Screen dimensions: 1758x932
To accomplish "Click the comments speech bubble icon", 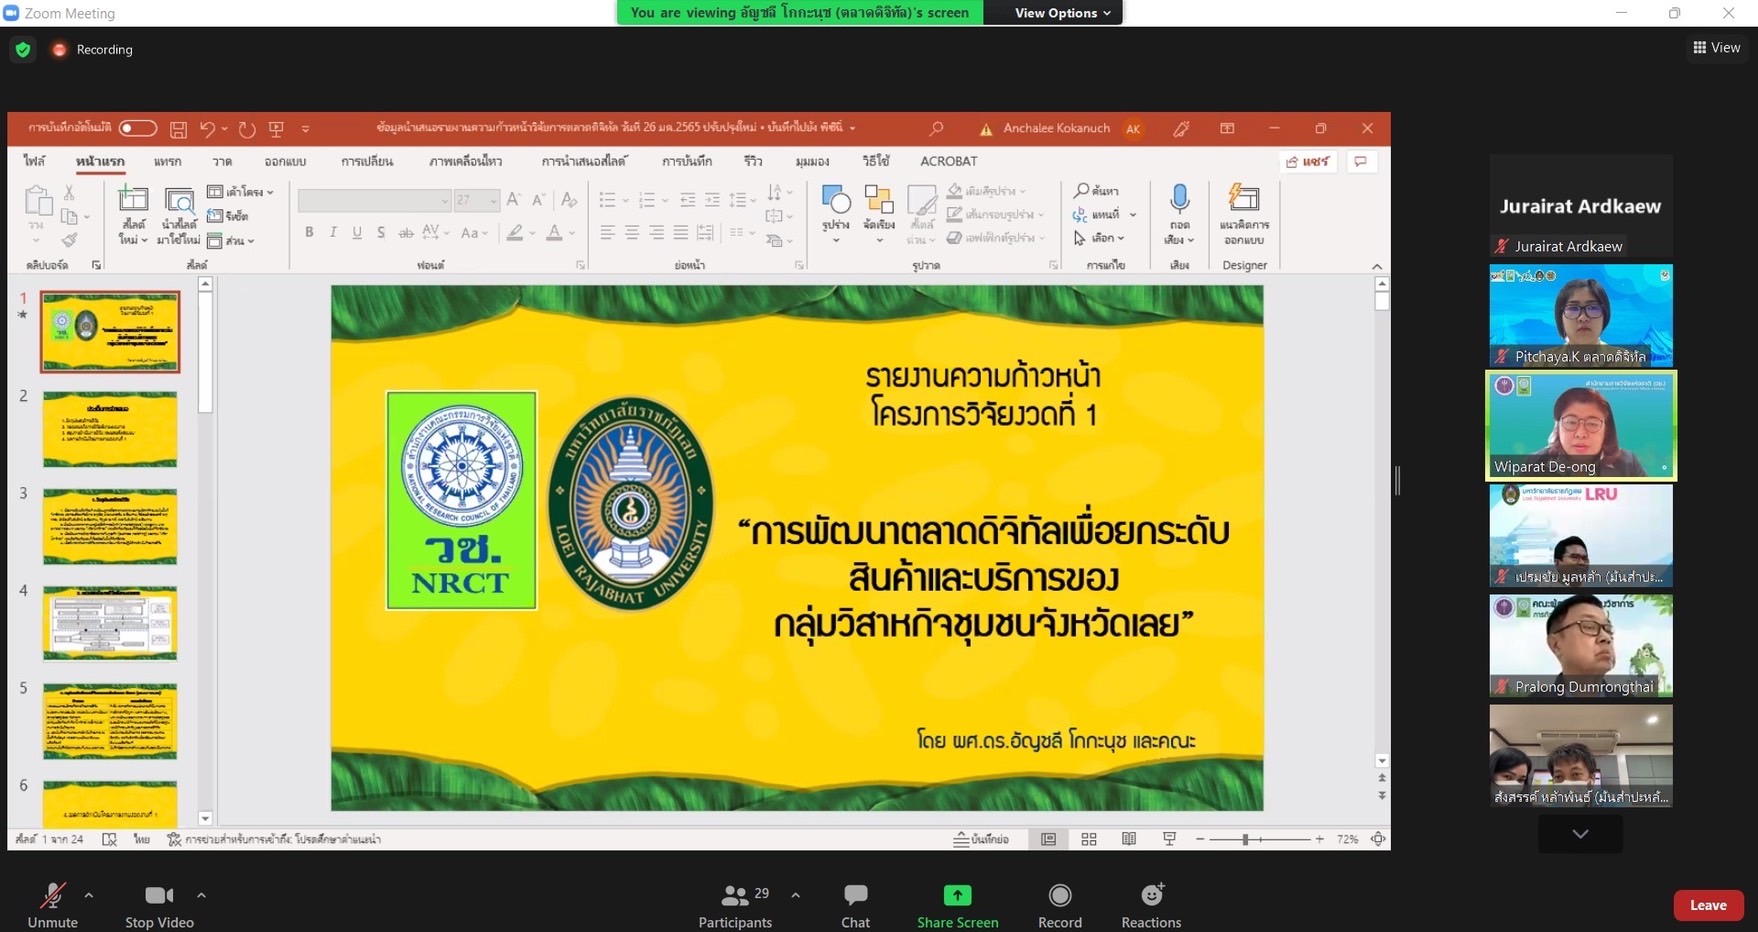I will pyautogui.click(x=1360, y=161).
